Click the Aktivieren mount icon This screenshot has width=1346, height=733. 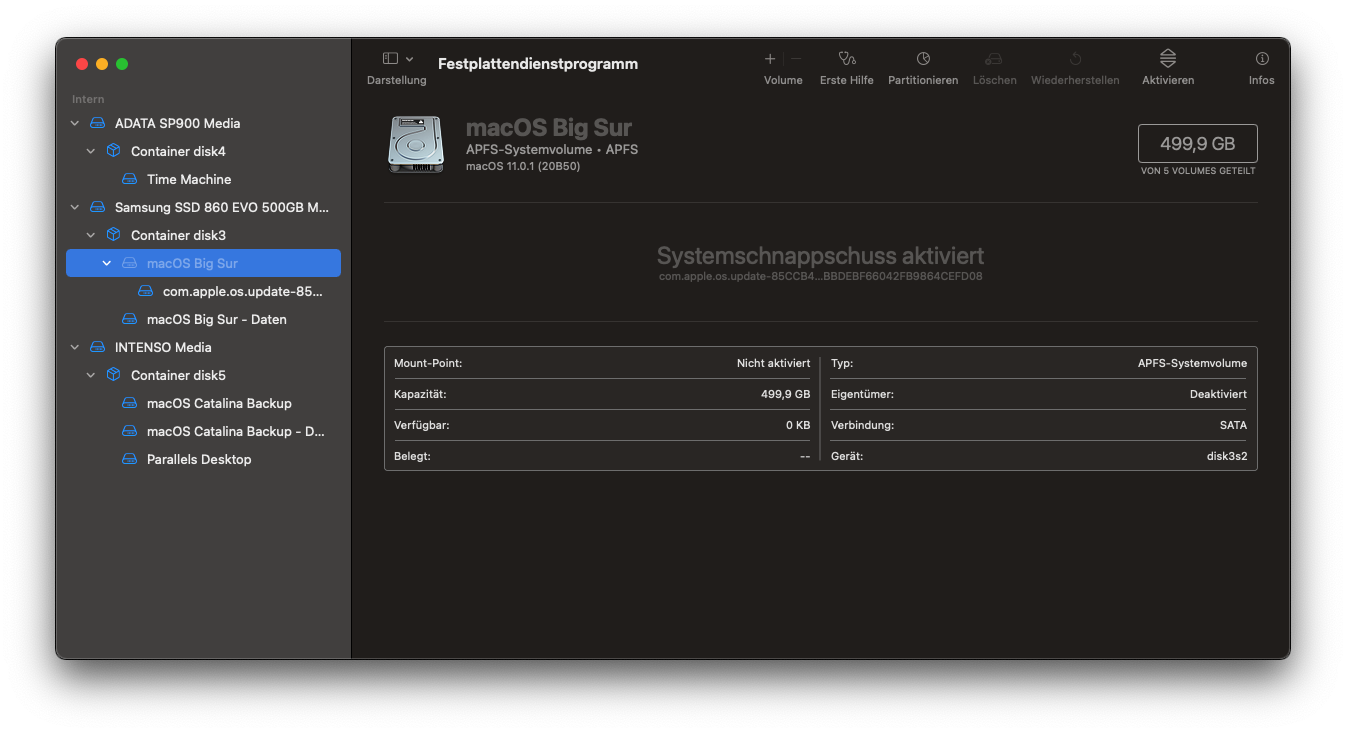tap(1167, 59)
